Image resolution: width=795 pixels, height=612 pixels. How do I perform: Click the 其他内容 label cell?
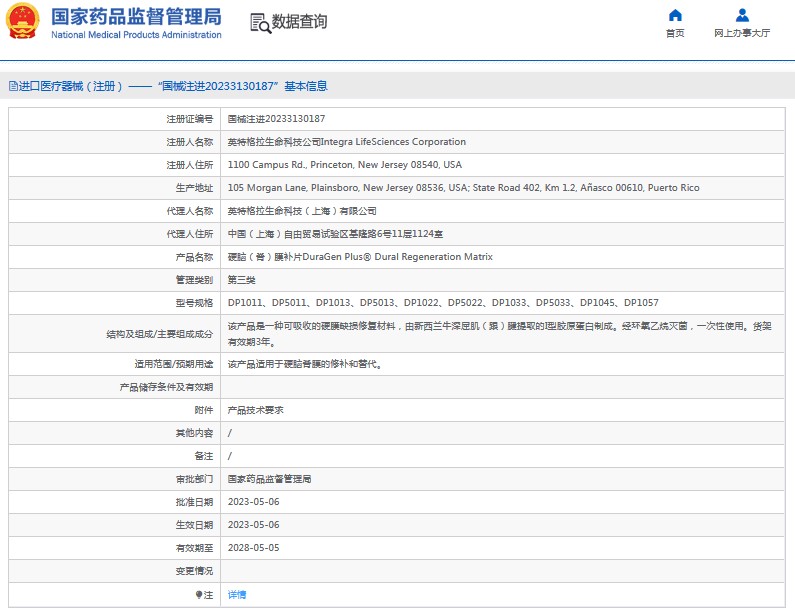(115, 433)
